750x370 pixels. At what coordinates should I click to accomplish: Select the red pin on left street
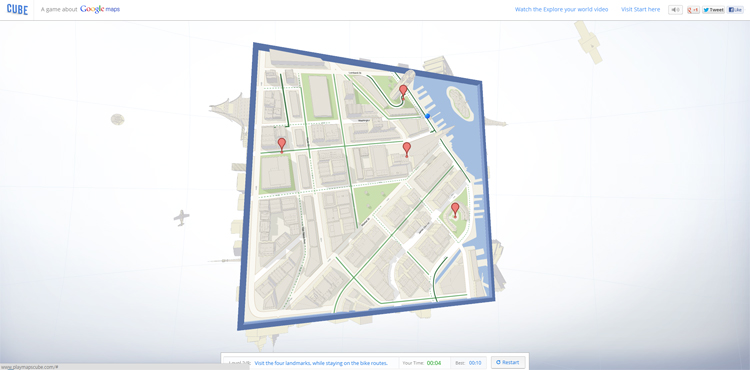(282, 145)
